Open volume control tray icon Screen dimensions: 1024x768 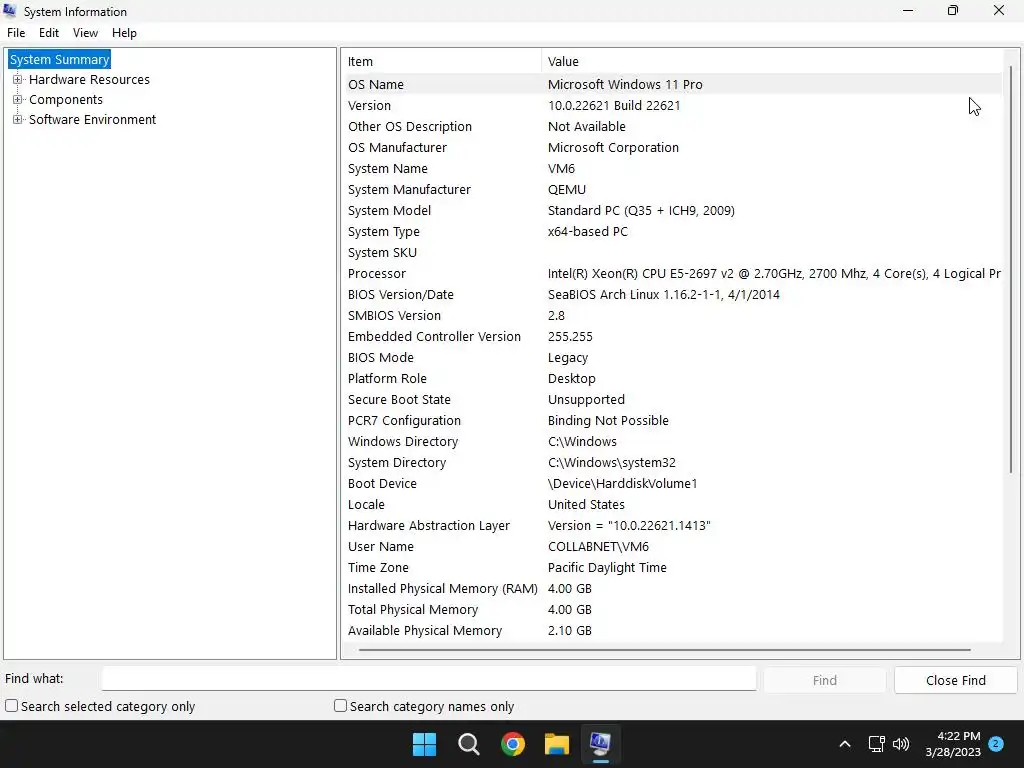(901, 744)
